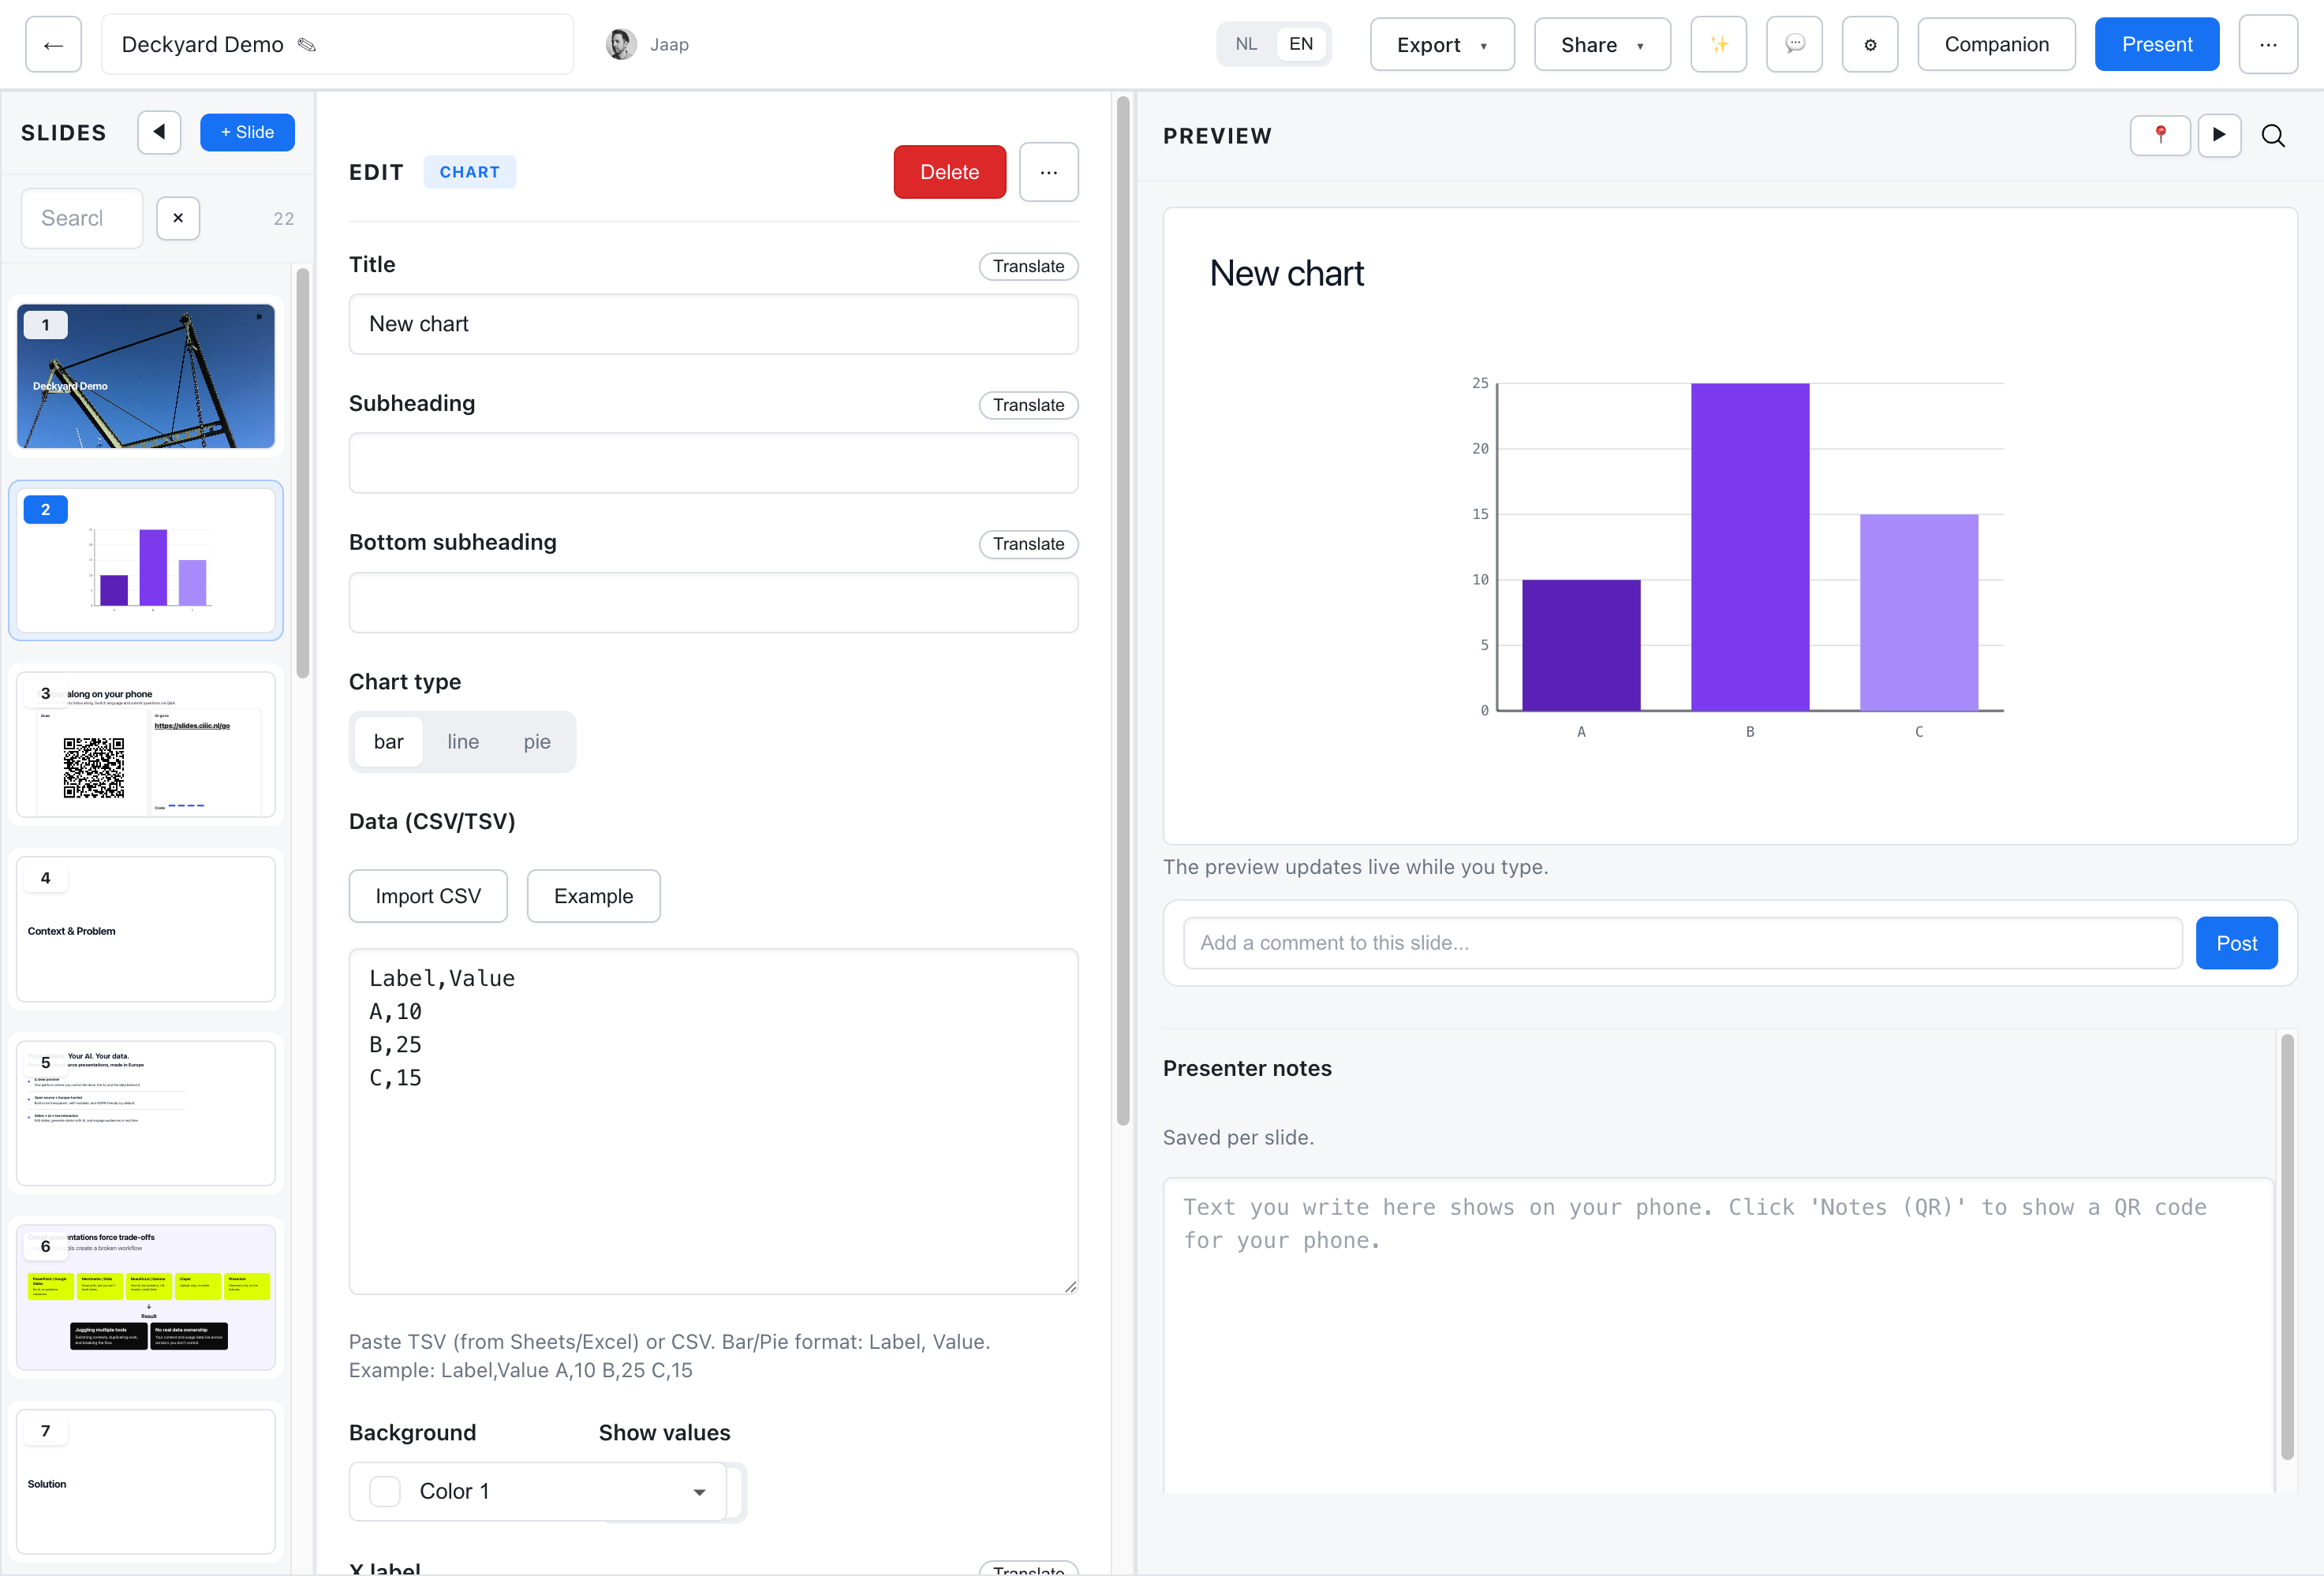Screen dimensions: 2324x1576
Task: Click the presenter notes textarea
Action: [x=1718, y=1335]
